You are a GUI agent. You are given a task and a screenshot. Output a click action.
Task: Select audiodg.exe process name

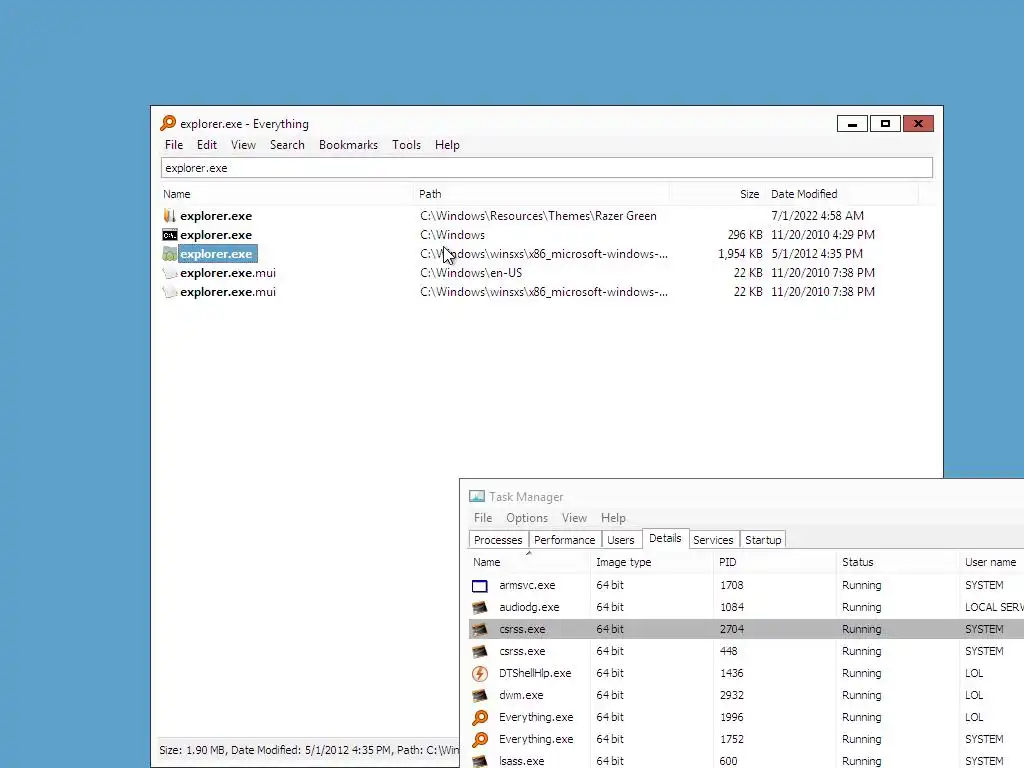pyautogui.click(x=529, y=607)
